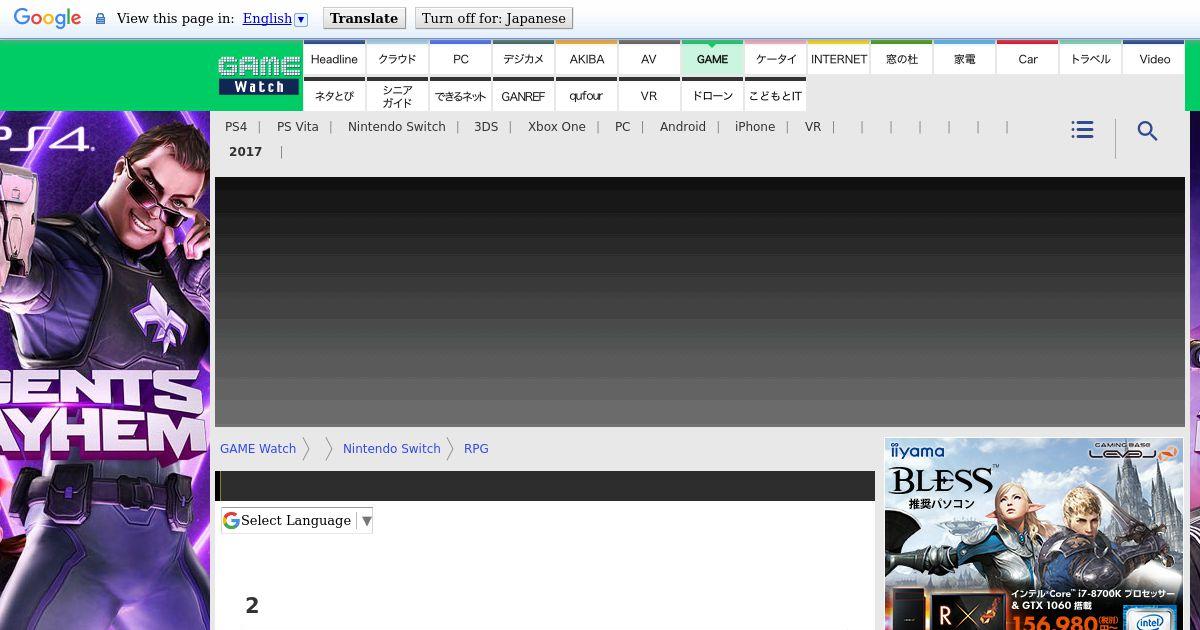
Task: Click Turn off for: Japanese button
Action: click(x=494, y=18)
